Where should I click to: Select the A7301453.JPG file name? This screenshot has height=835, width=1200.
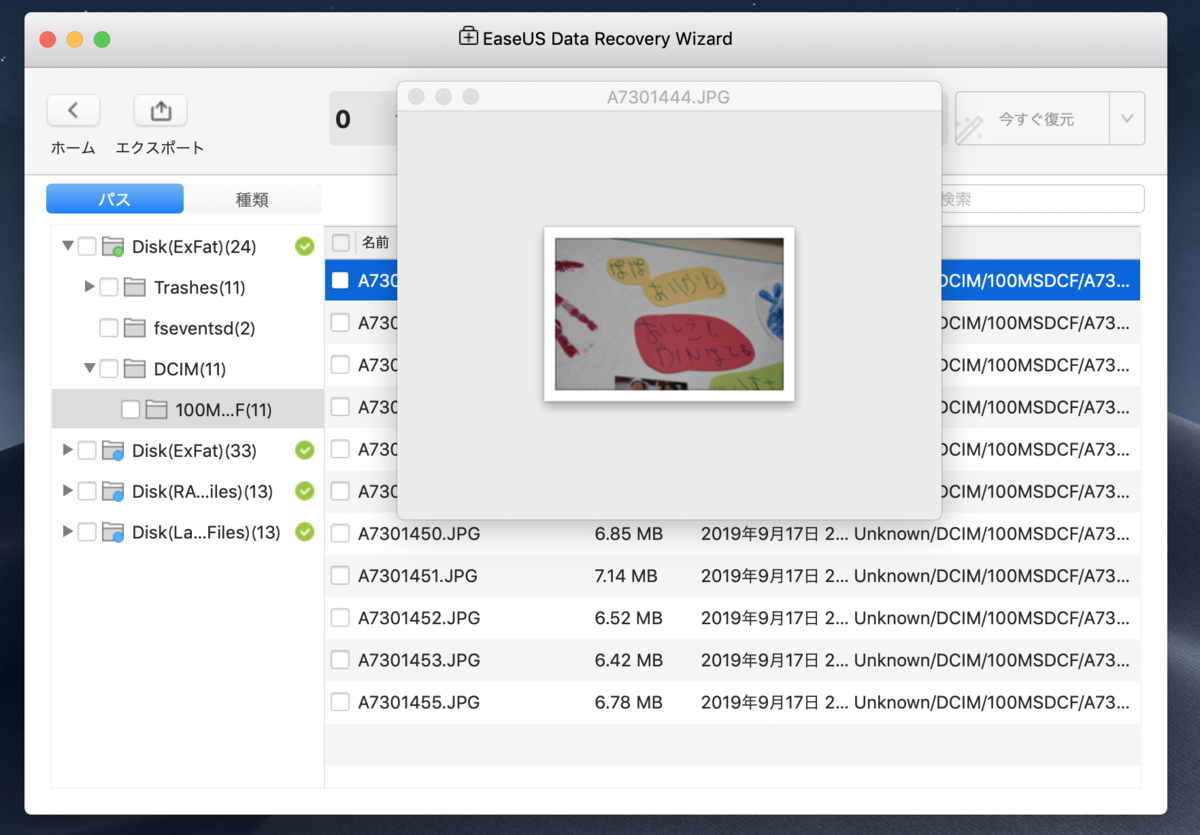[419, 660]
